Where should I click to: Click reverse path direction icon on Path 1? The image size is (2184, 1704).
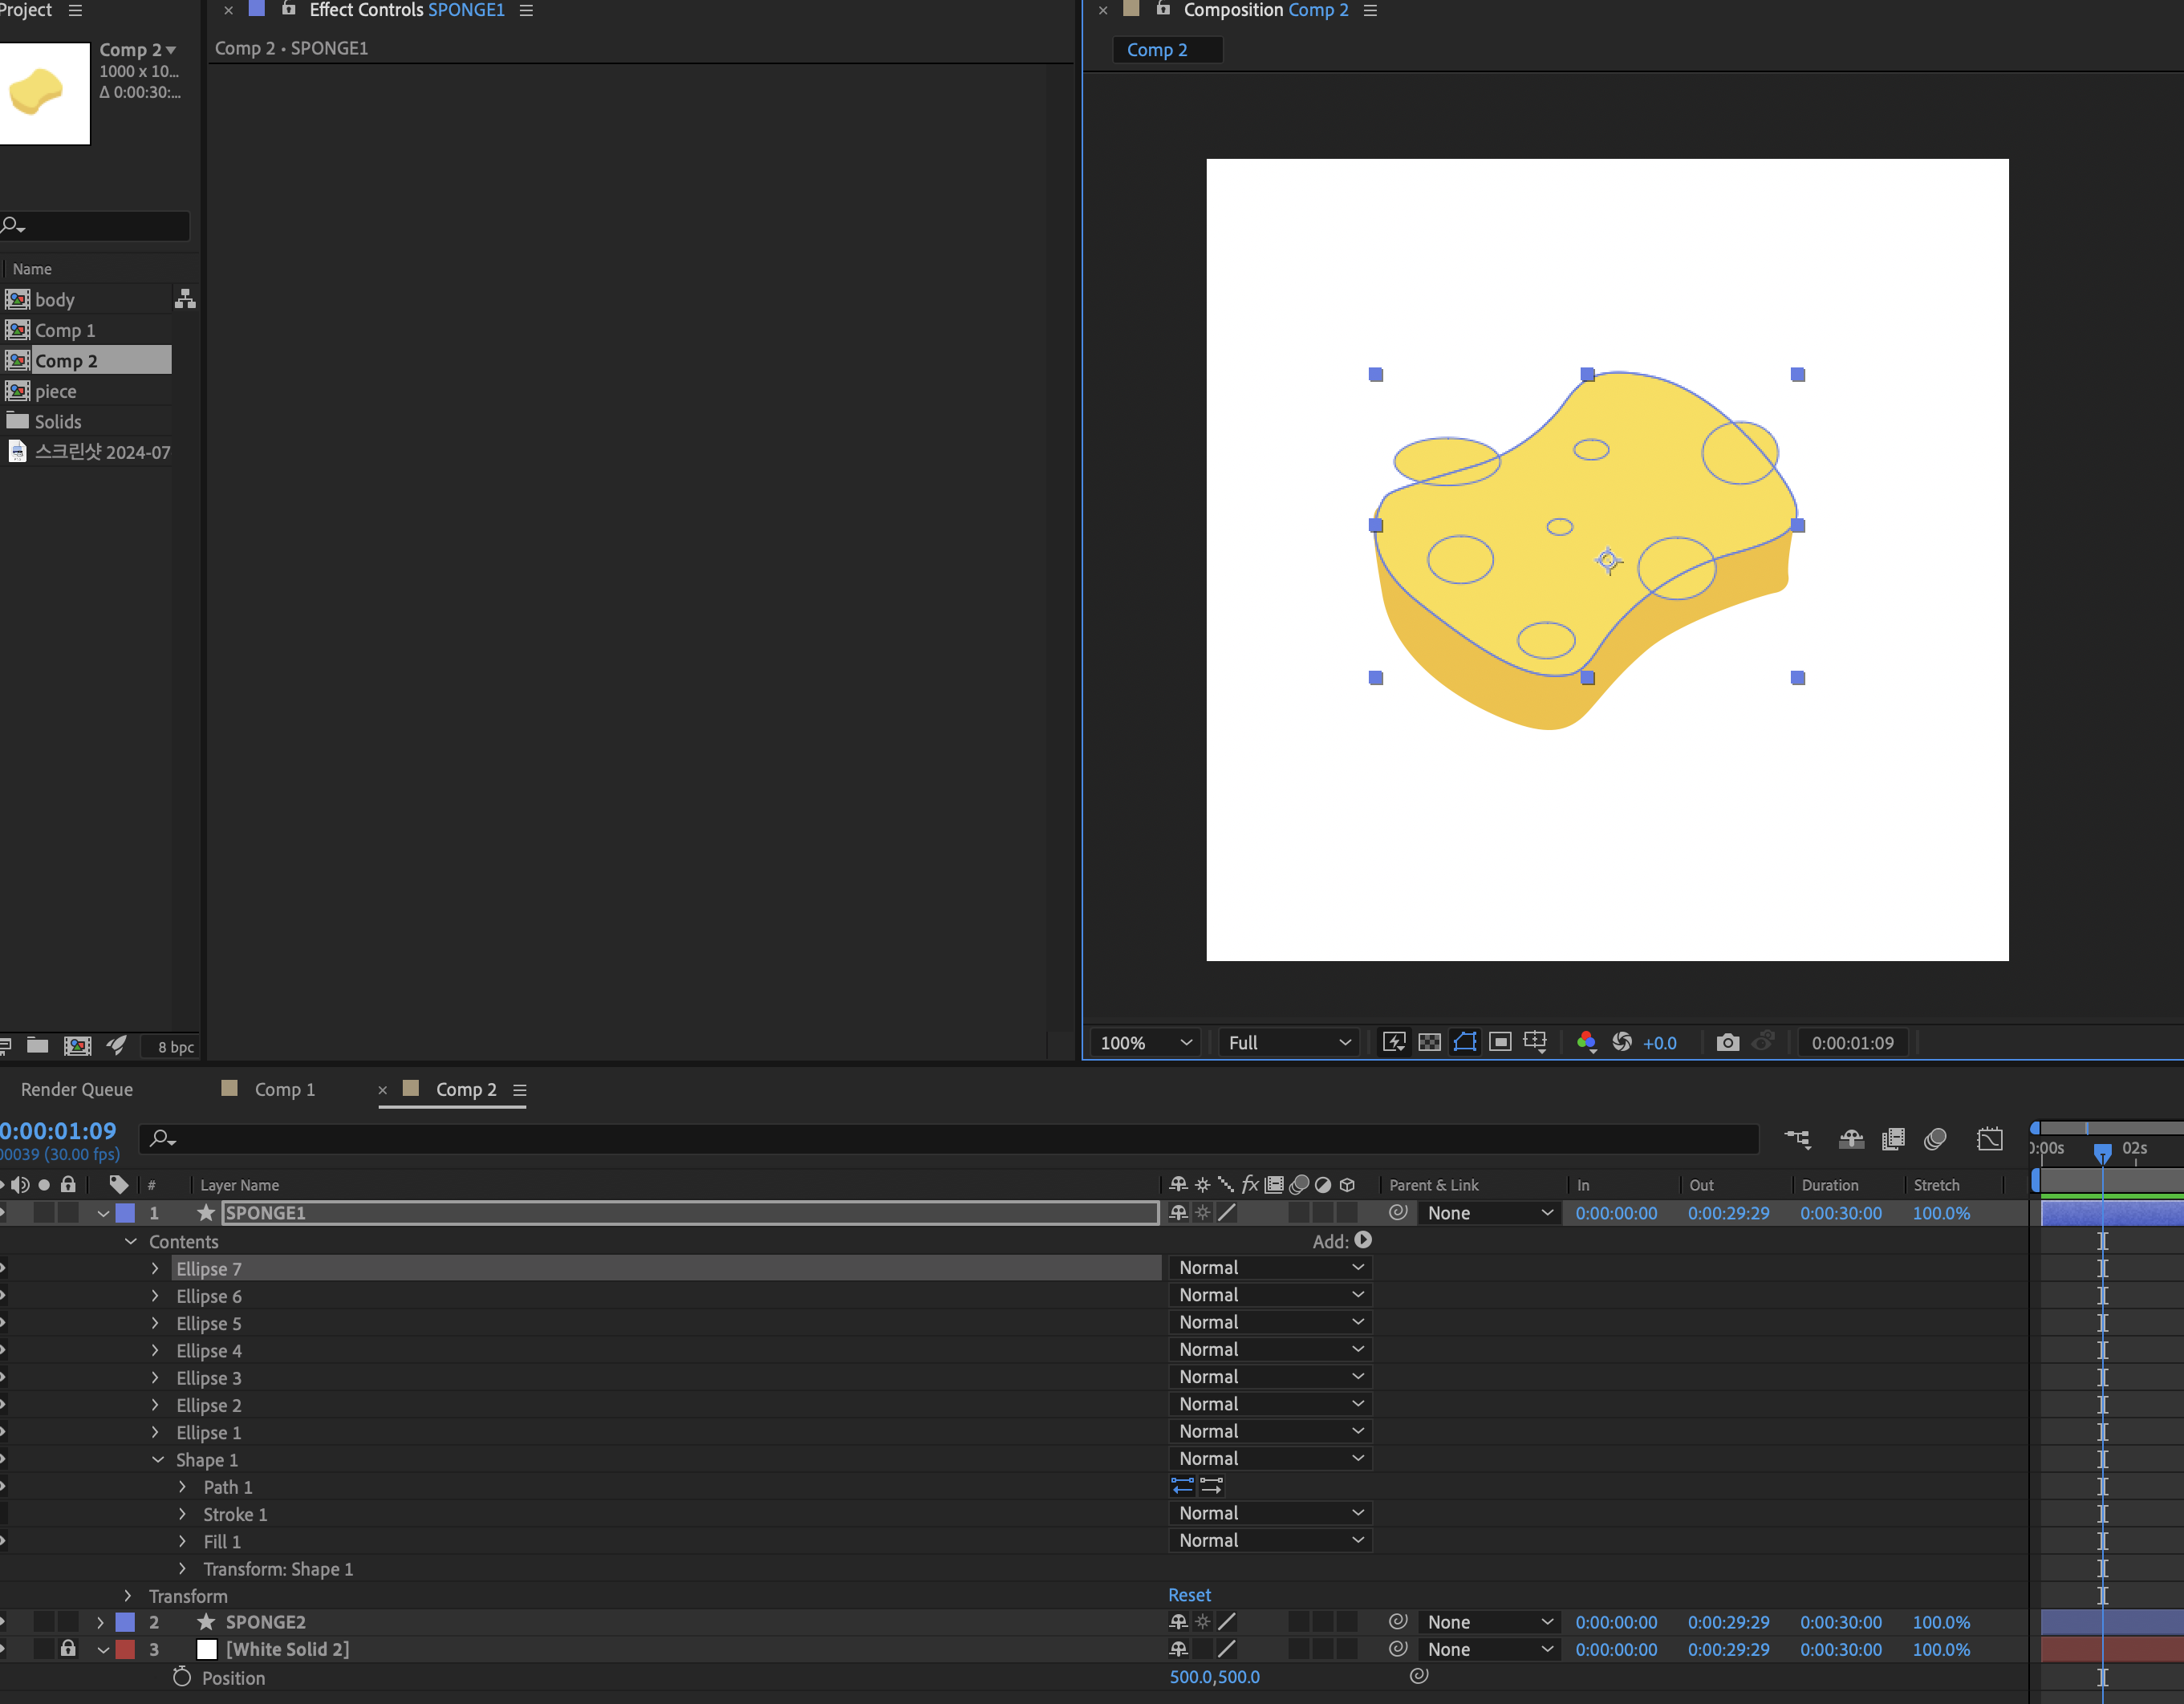coord(1182,1486)
